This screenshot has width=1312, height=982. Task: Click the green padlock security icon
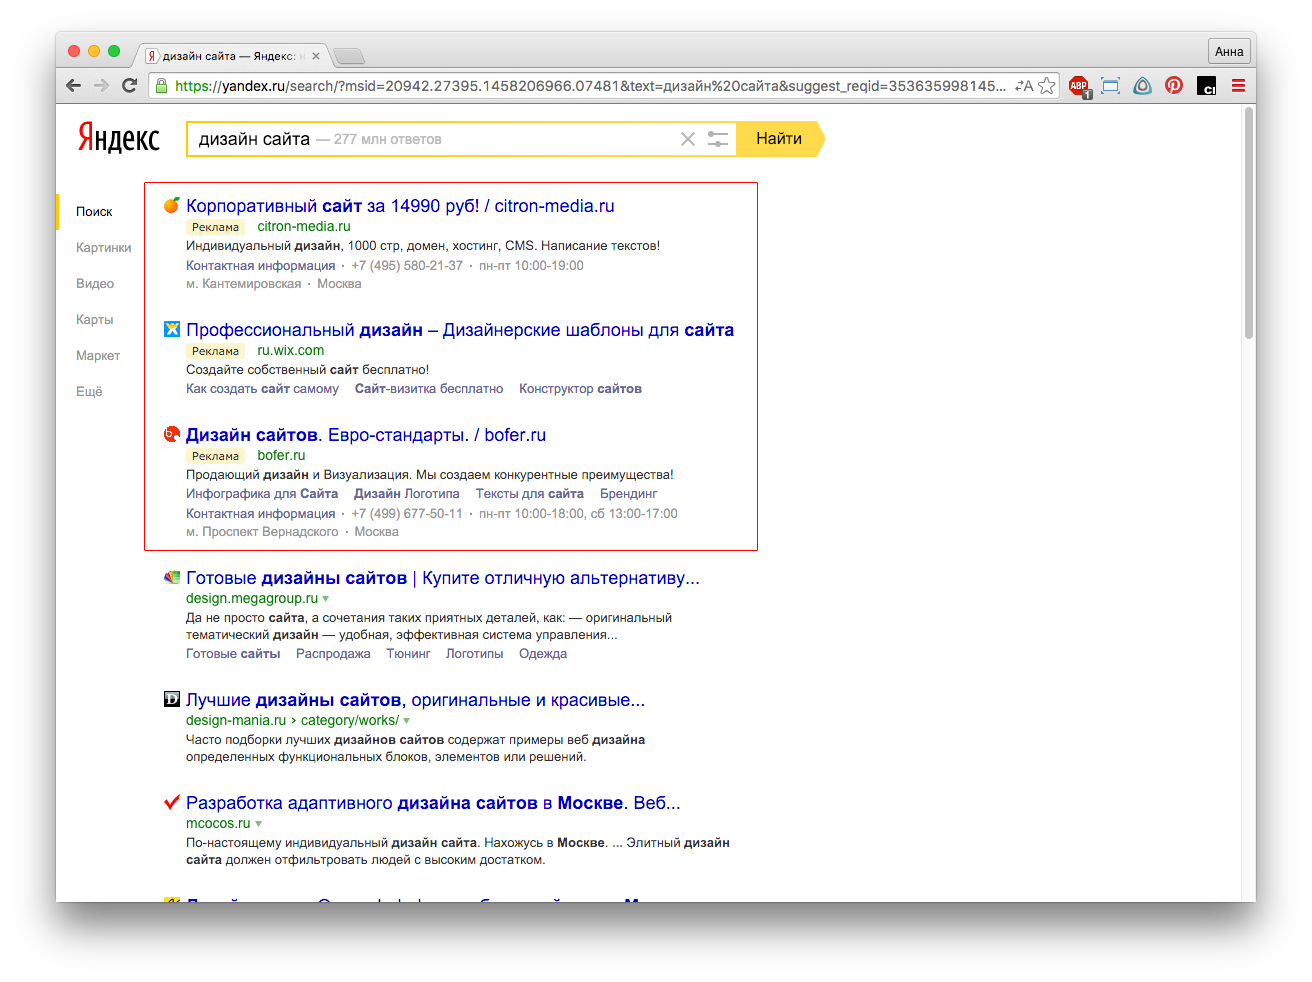point(161,85)
